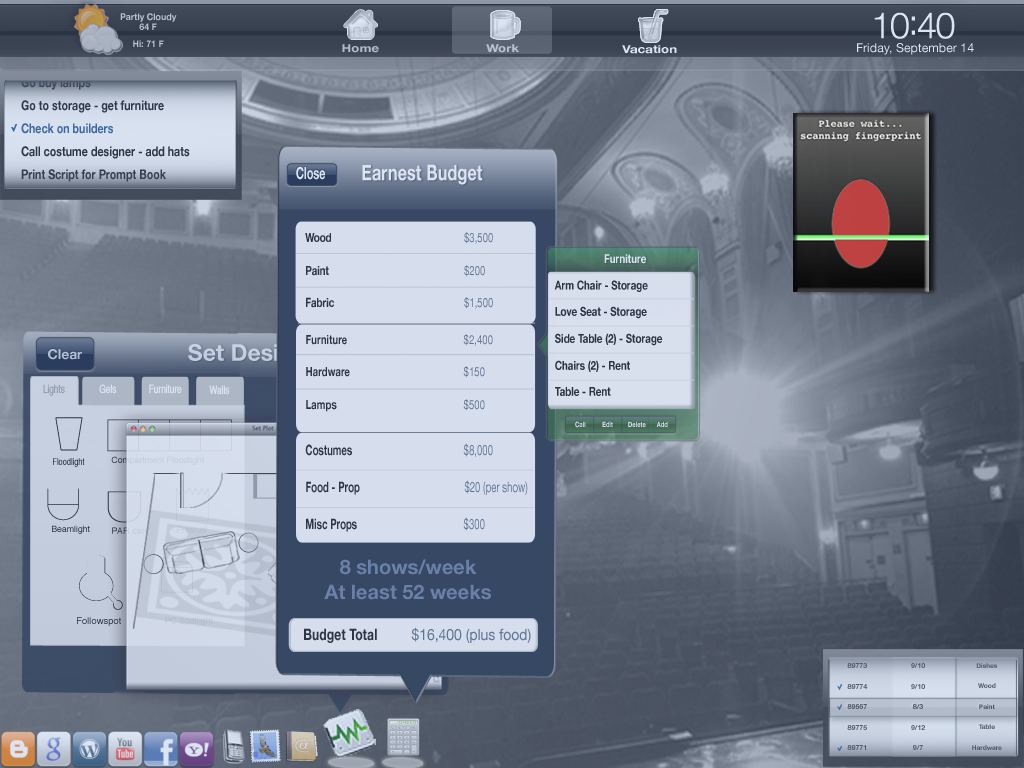Select Arm Chair - Storage in Furniture list
This screenshot has height=768, width=1024.
[620, 285]
